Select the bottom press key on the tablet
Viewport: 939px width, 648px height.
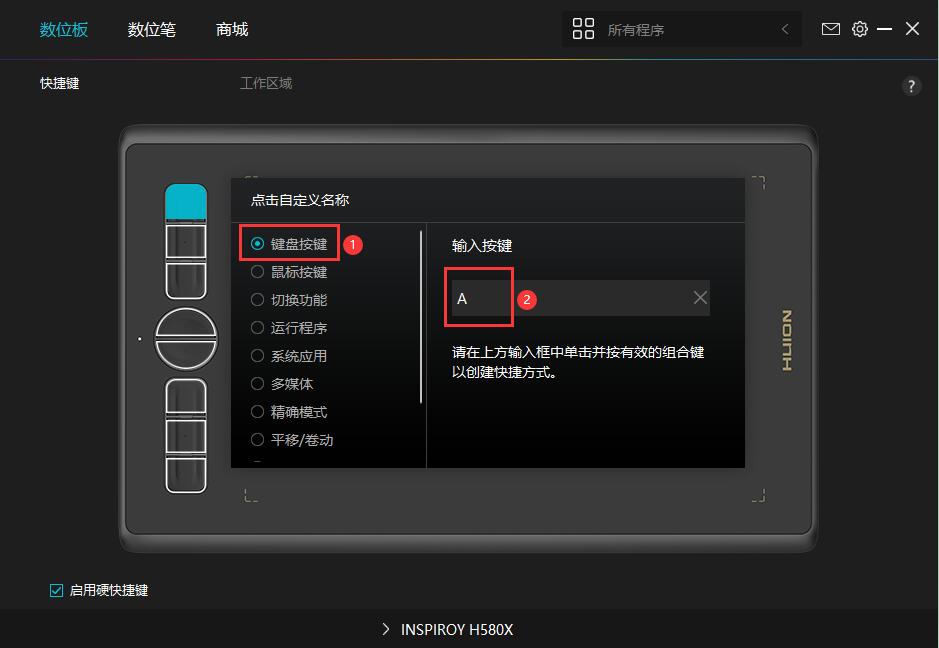[x=186, y=475]
